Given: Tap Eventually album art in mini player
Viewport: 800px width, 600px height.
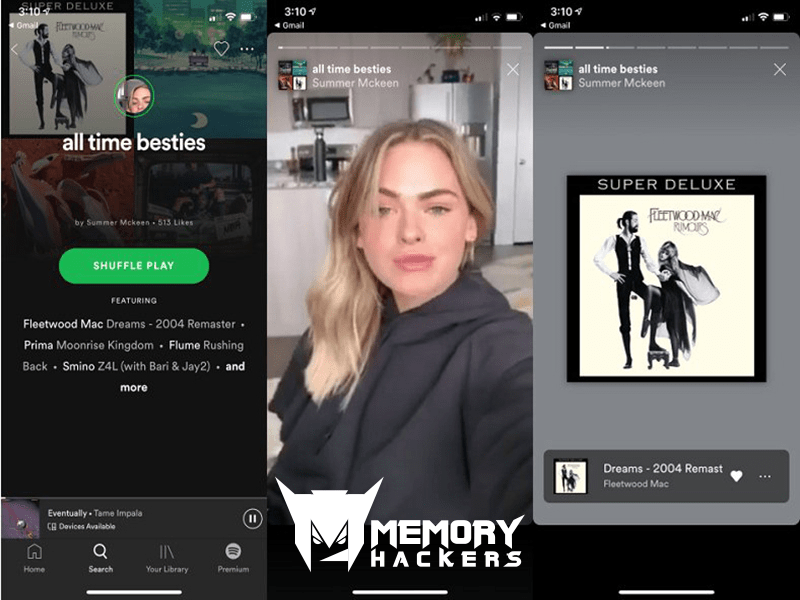Looking at the screenshot, I should click(x=20, y=519).
